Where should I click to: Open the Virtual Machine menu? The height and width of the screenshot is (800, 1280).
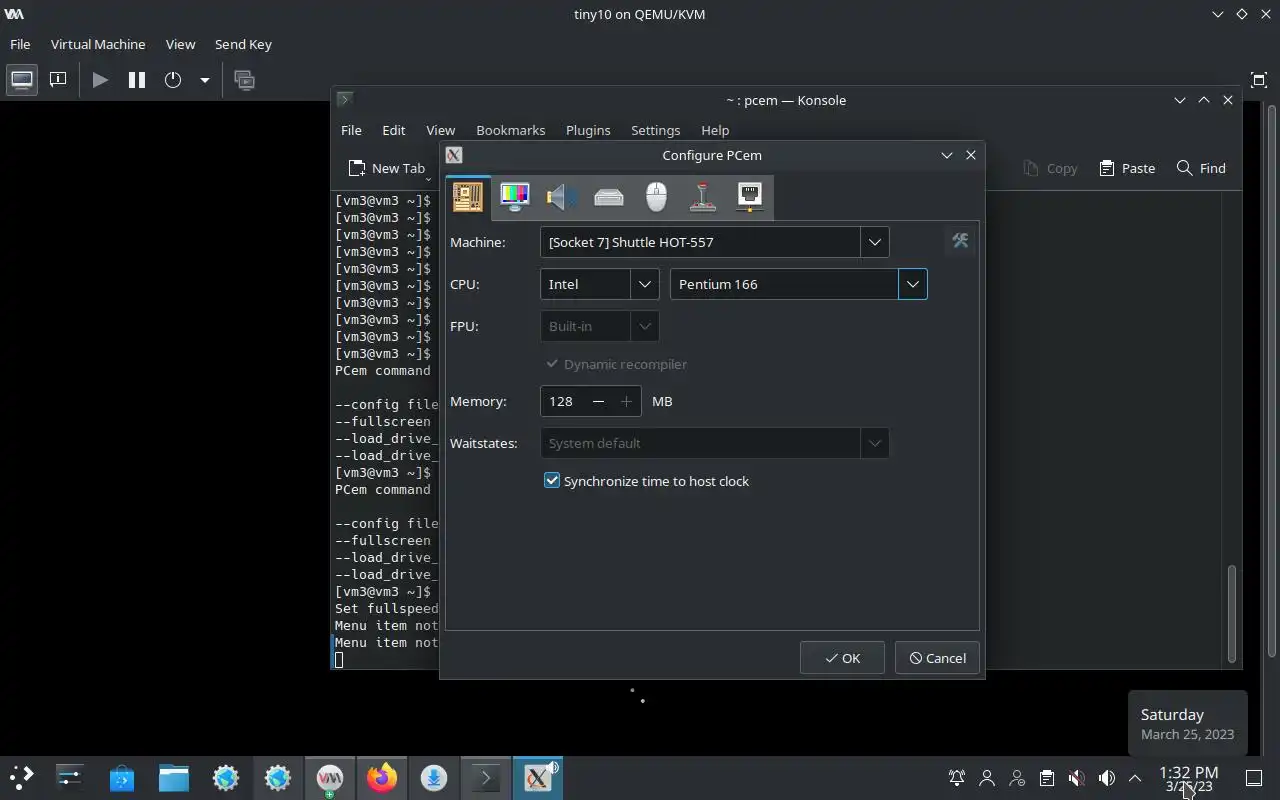98,44
